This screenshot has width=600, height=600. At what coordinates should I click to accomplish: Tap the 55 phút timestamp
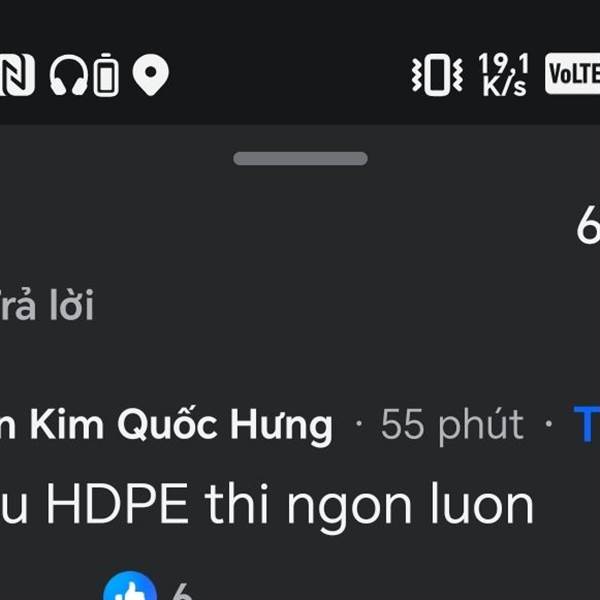point(452,425)
